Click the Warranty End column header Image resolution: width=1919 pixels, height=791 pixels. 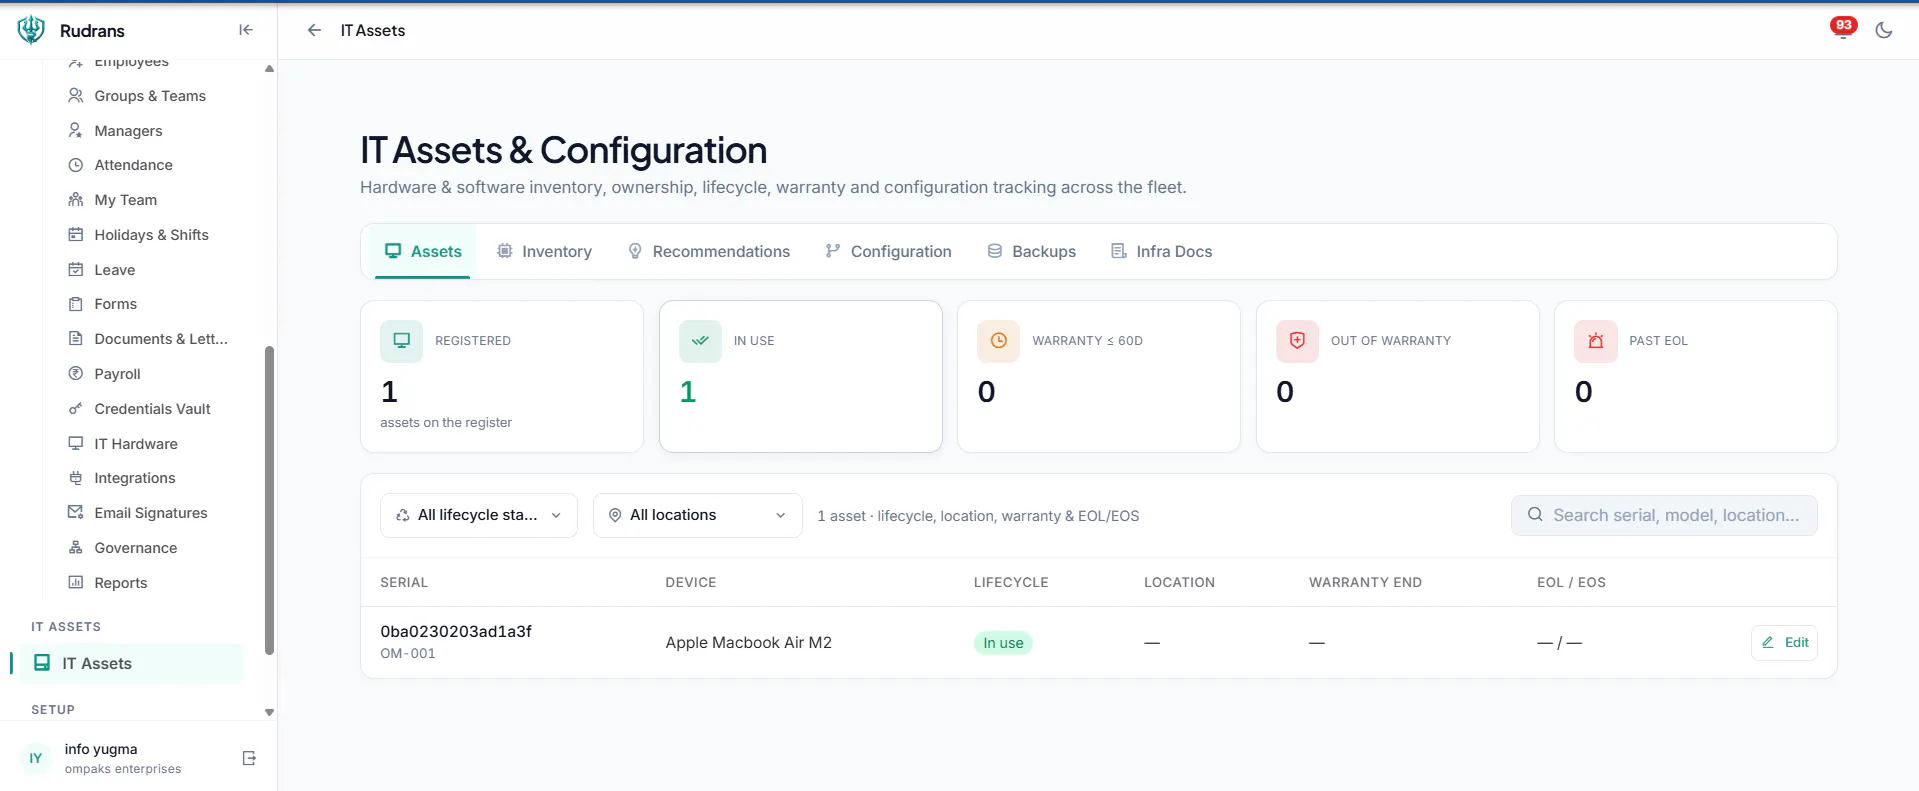click(1365, 582)
